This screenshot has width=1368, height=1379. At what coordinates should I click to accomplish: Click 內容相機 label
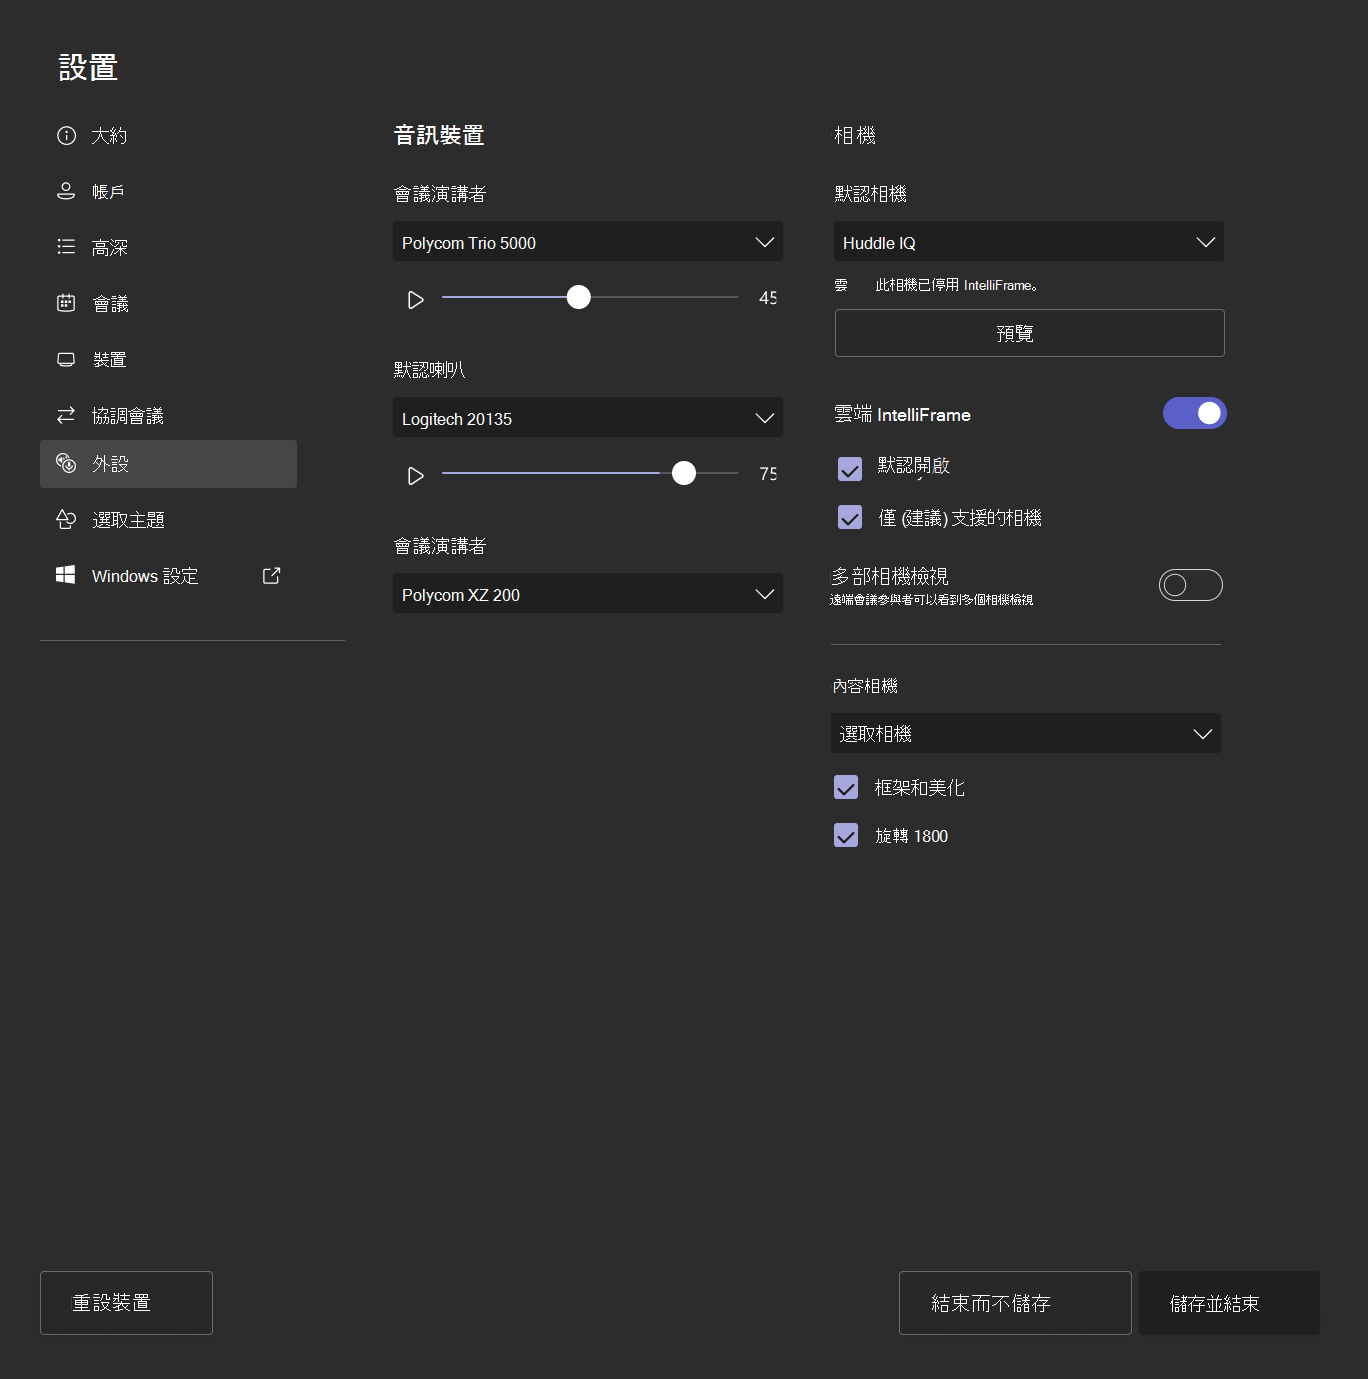point(865,686)
